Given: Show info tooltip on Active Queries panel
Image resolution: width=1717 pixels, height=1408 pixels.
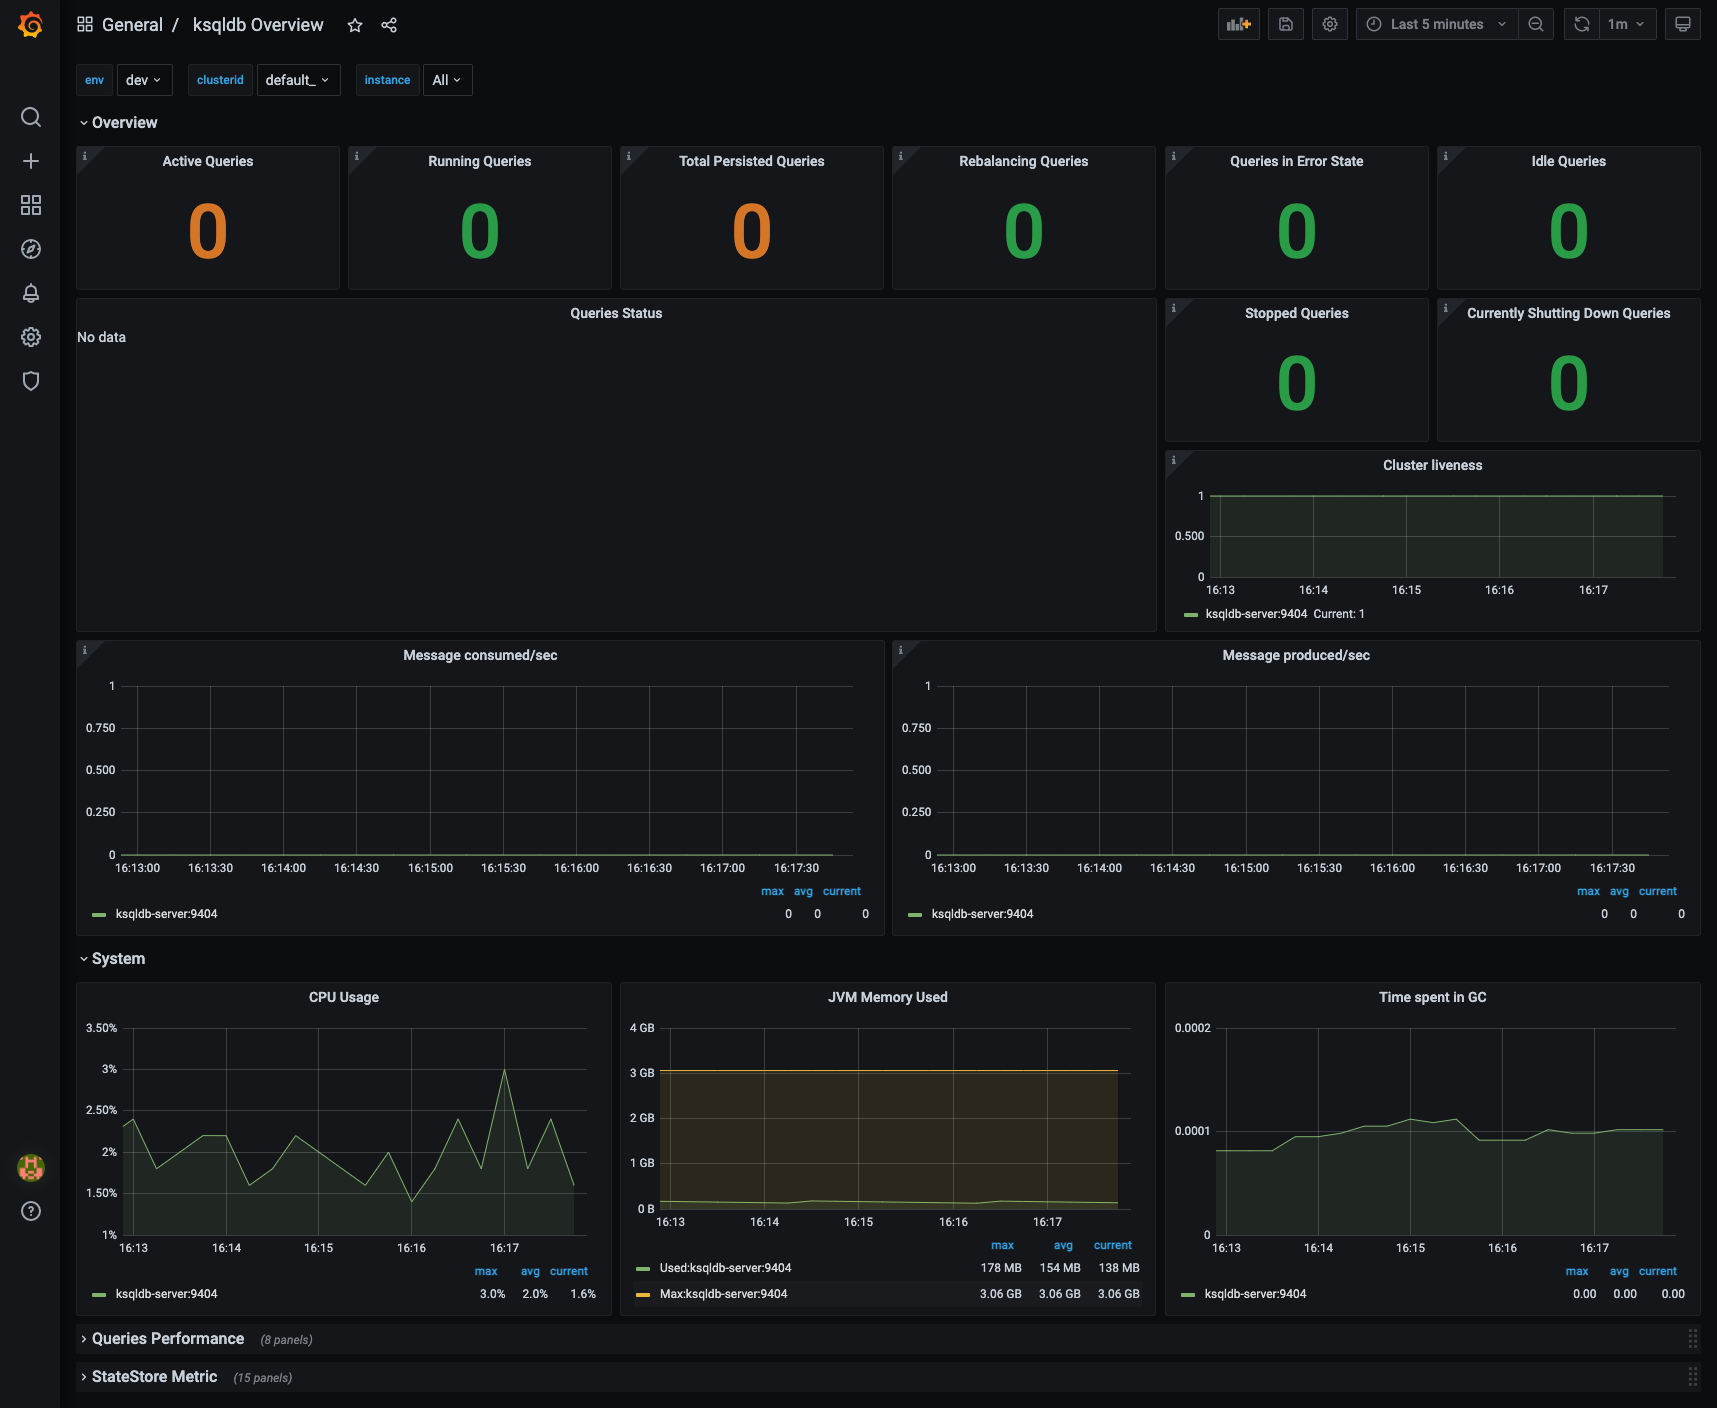Looking at the screenshot, I should click(x=85, y=156).
